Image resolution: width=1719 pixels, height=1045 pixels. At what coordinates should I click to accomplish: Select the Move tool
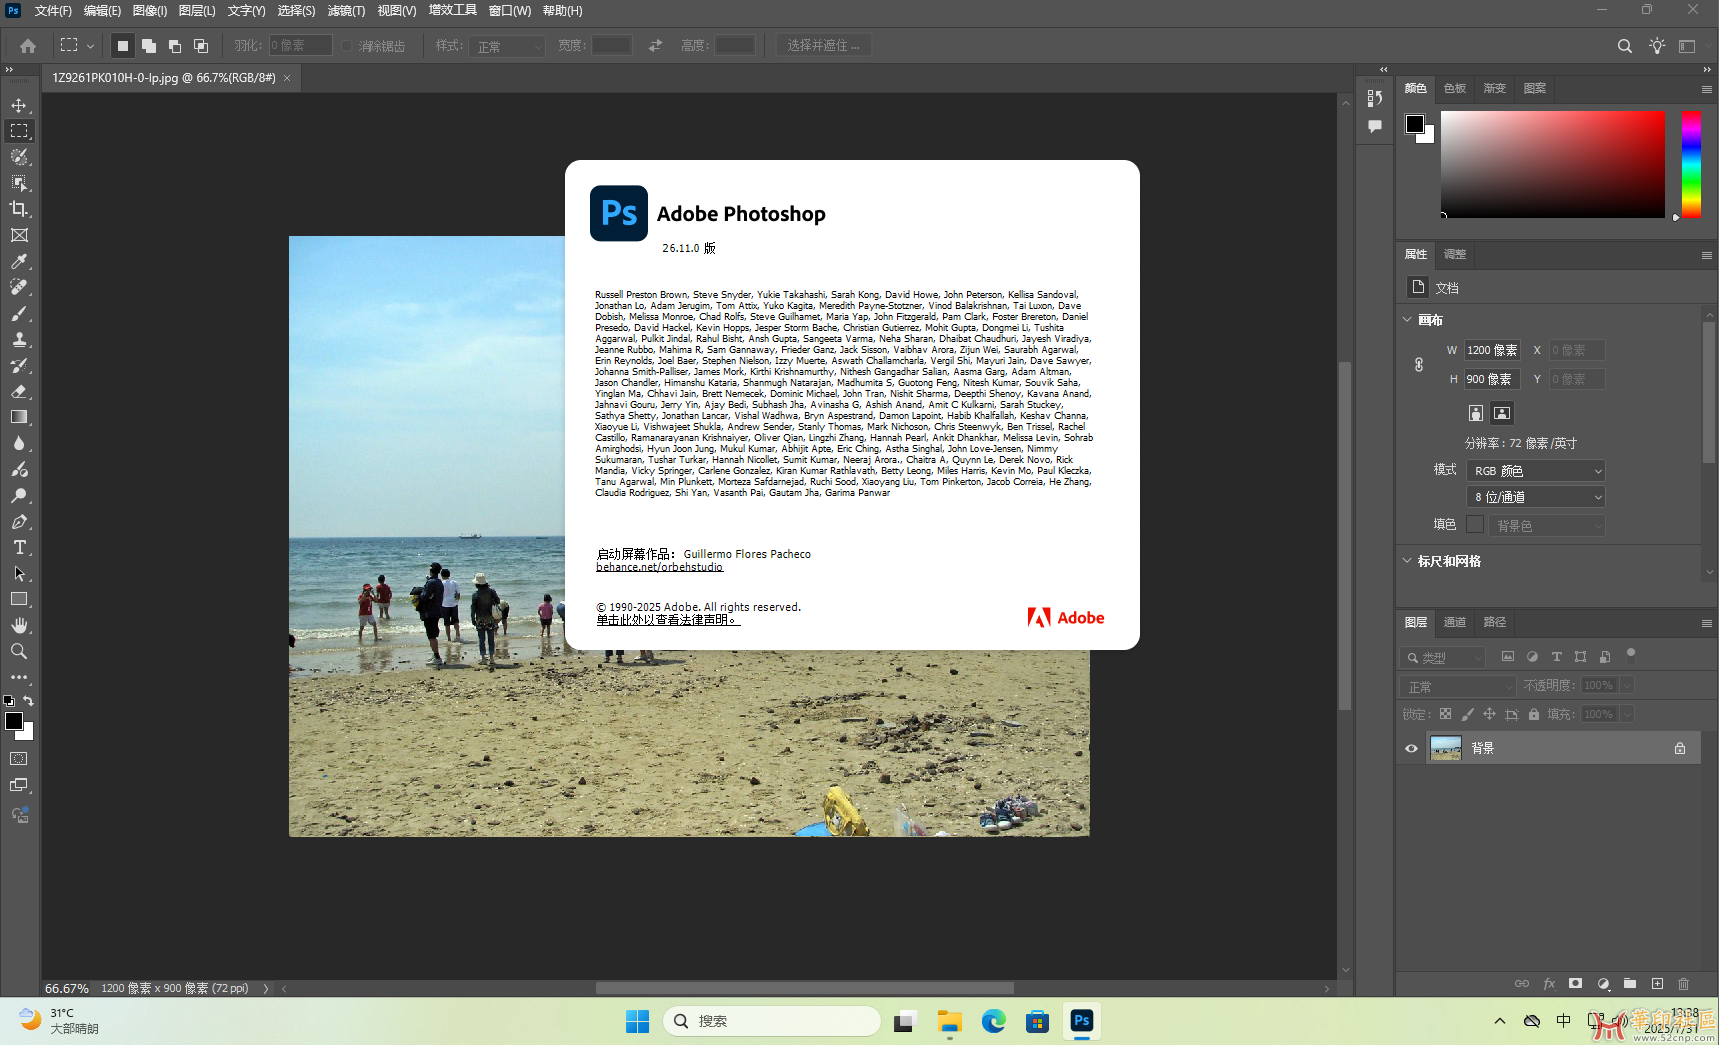click(x=19, y=105)
